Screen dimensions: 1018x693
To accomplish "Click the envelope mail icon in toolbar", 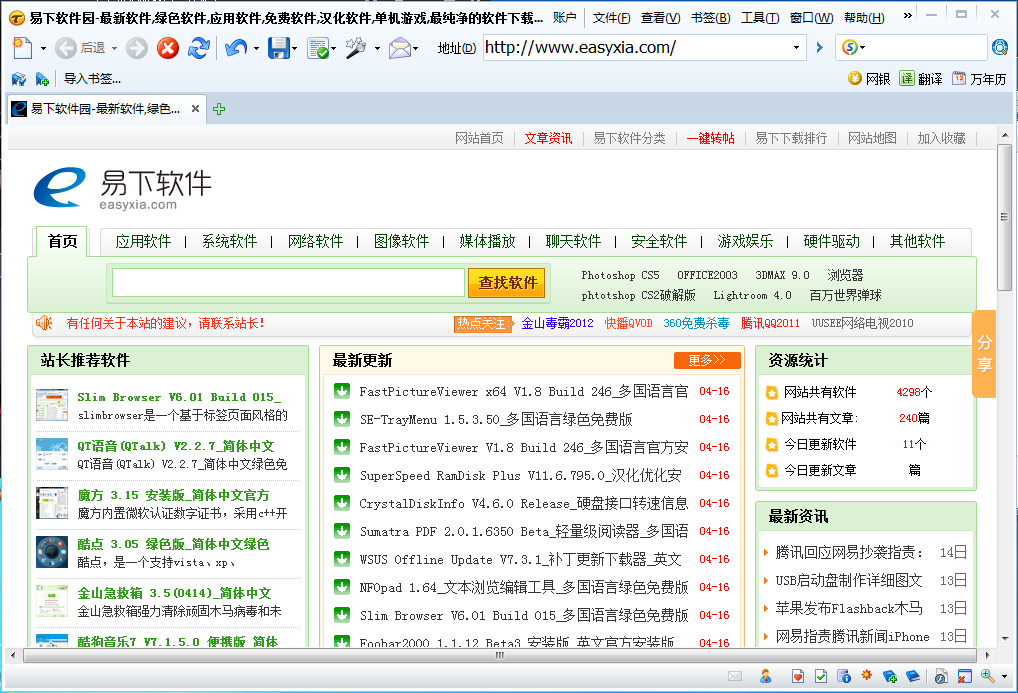I will [x=400, y=48].
